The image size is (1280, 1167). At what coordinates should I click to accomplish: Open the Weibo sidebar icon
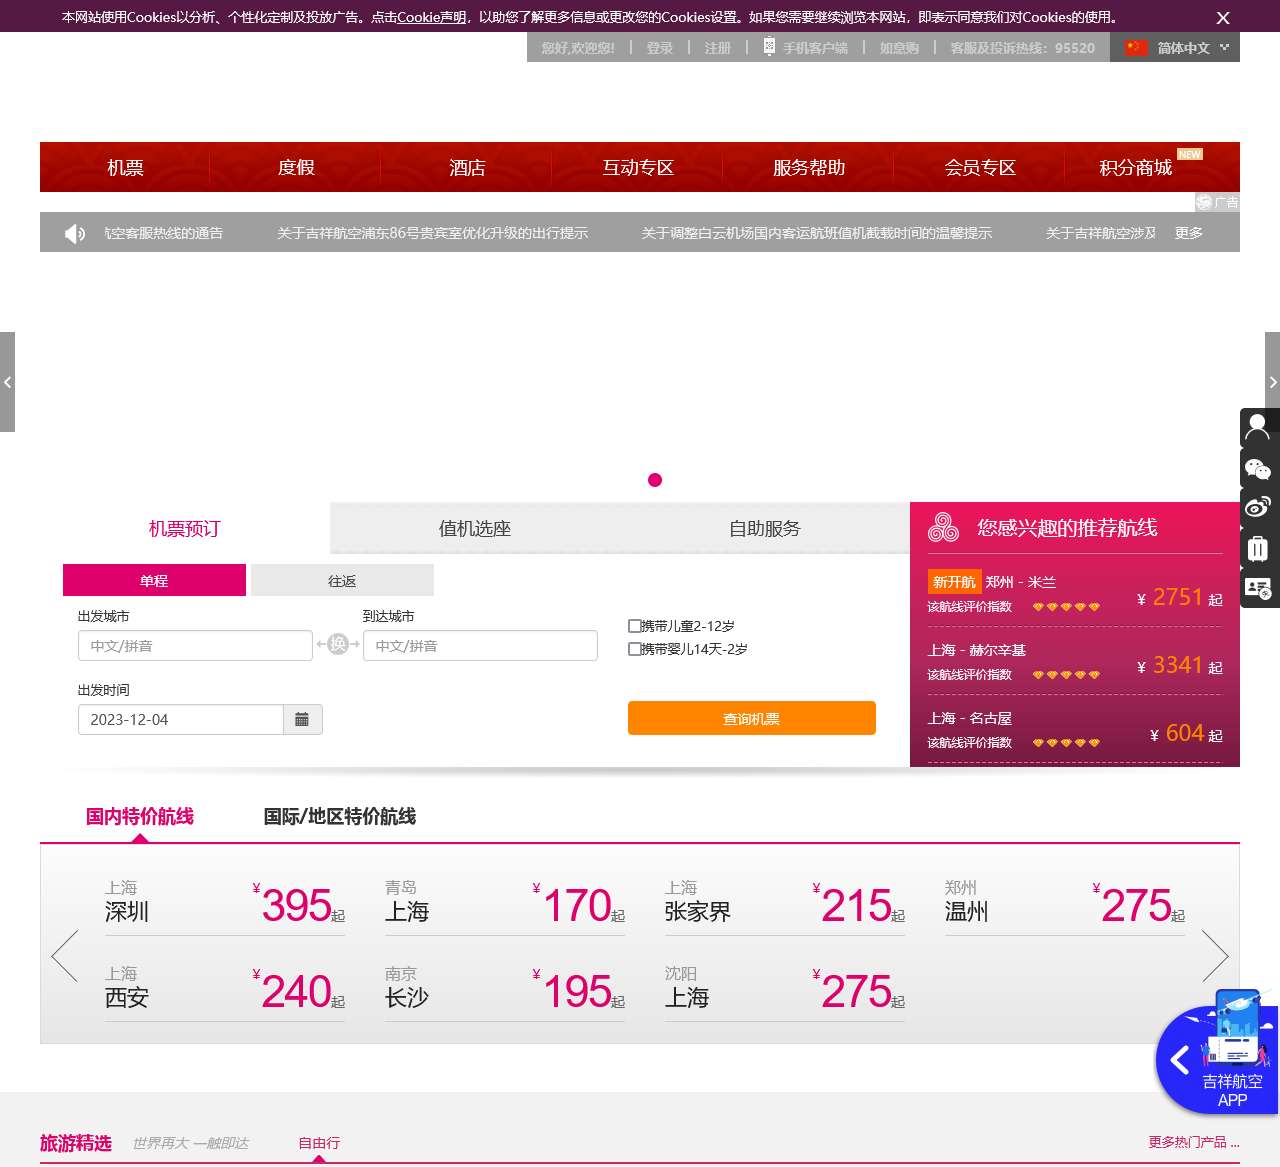click(x=1258, y=507)
